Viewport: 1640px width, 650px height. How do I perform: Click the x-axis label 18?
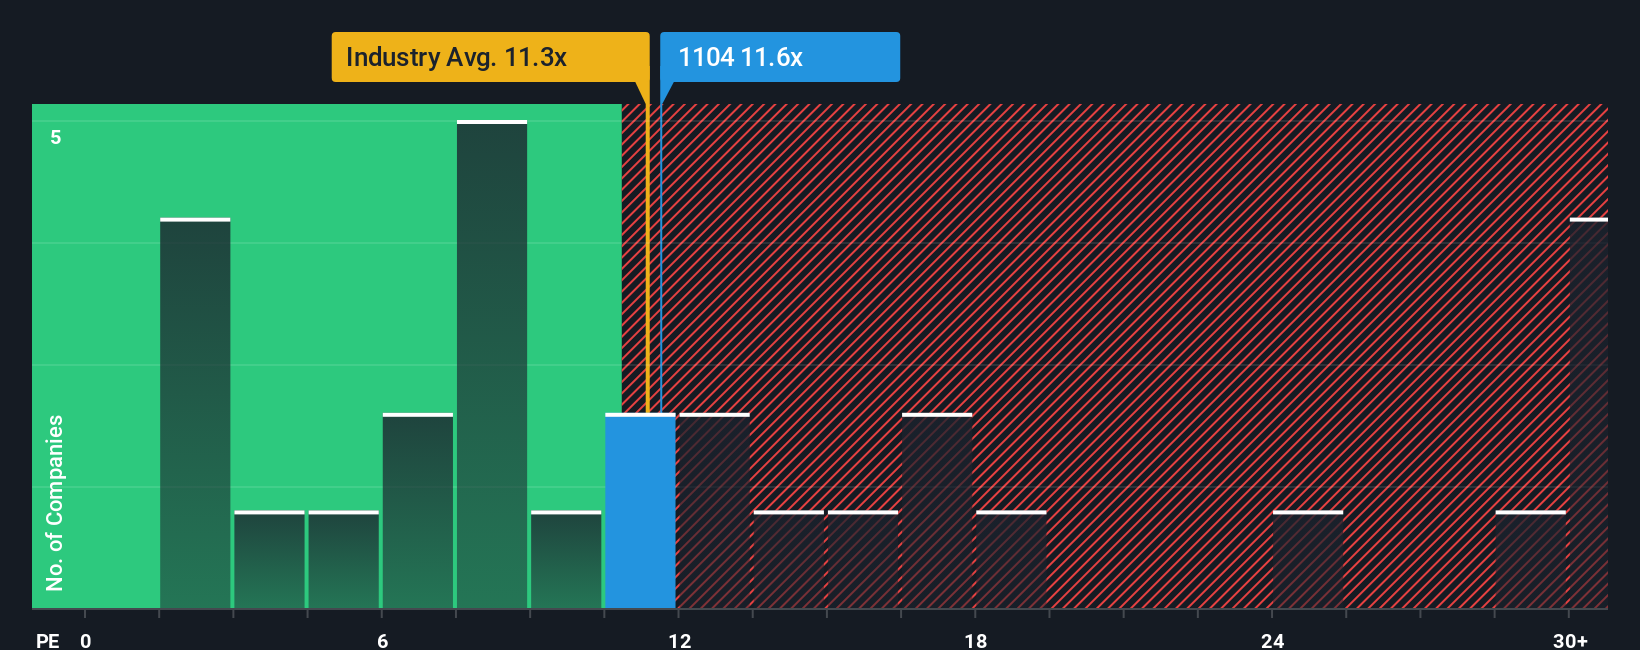pyautogui.click(x=976, y=640)
